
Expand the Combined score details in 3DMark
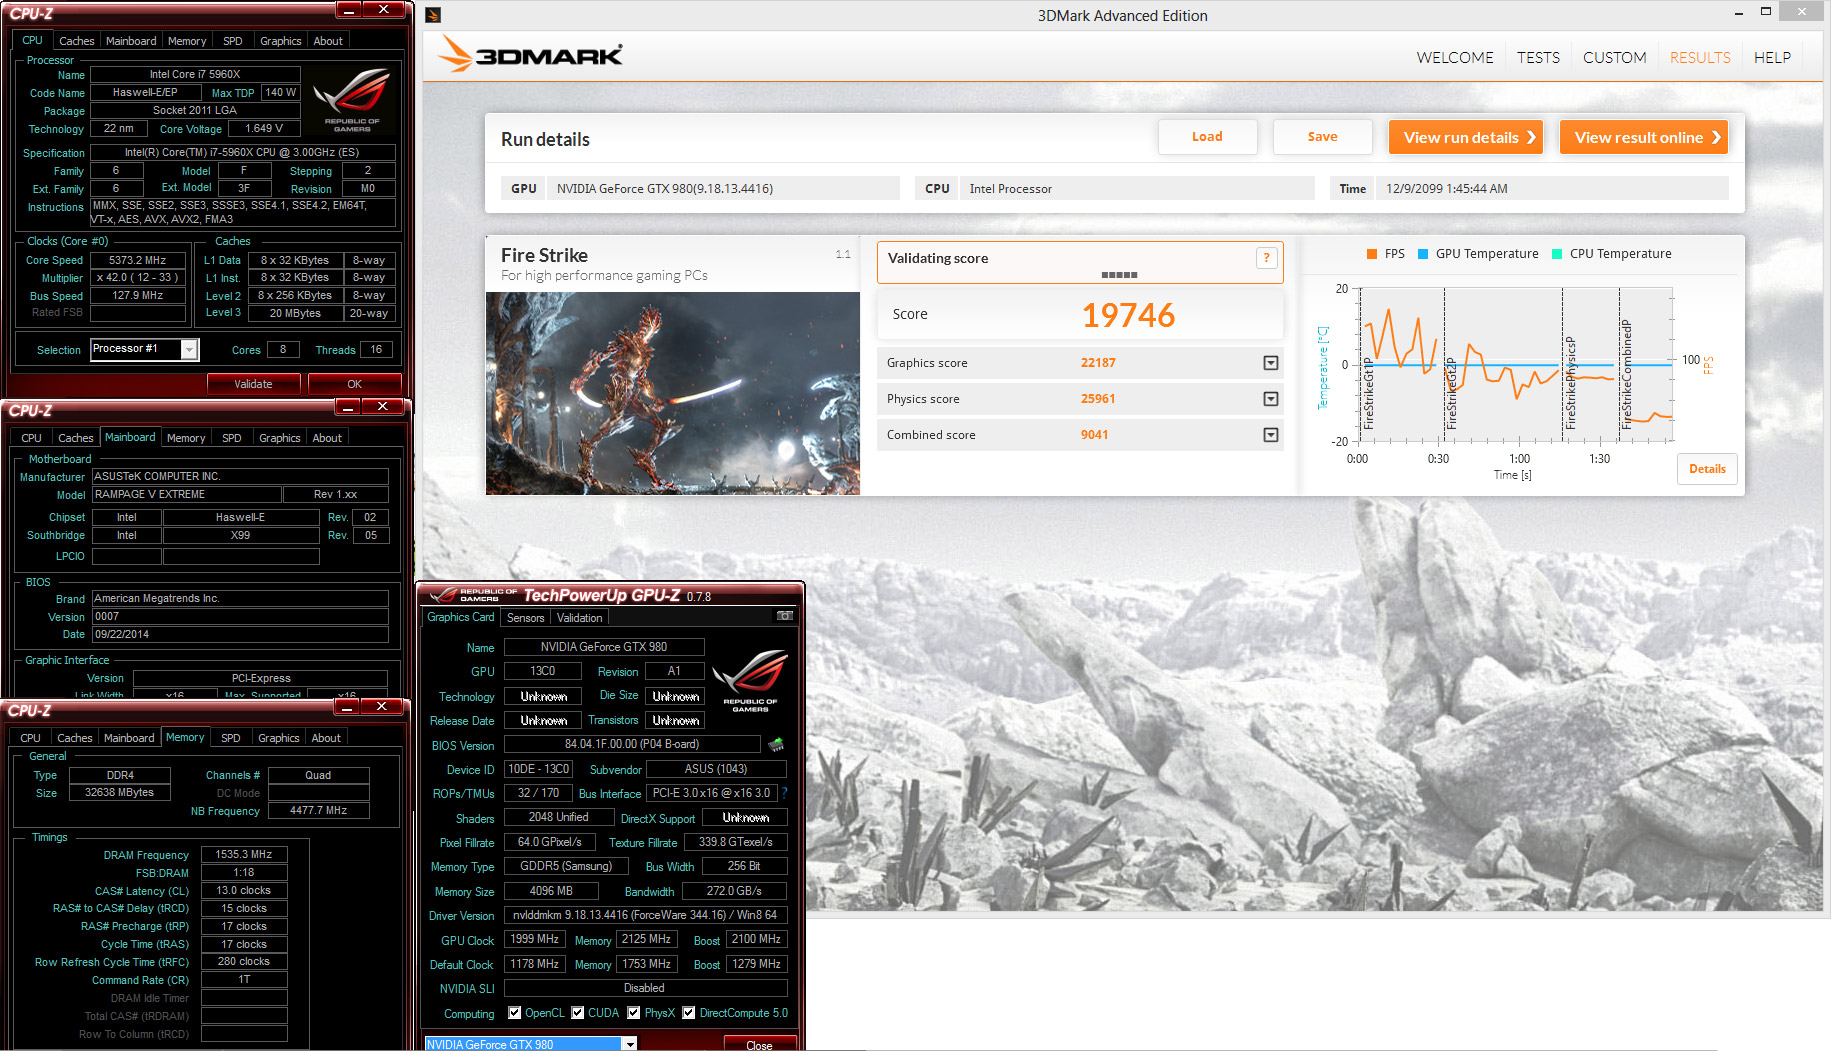coord(1271,435)
